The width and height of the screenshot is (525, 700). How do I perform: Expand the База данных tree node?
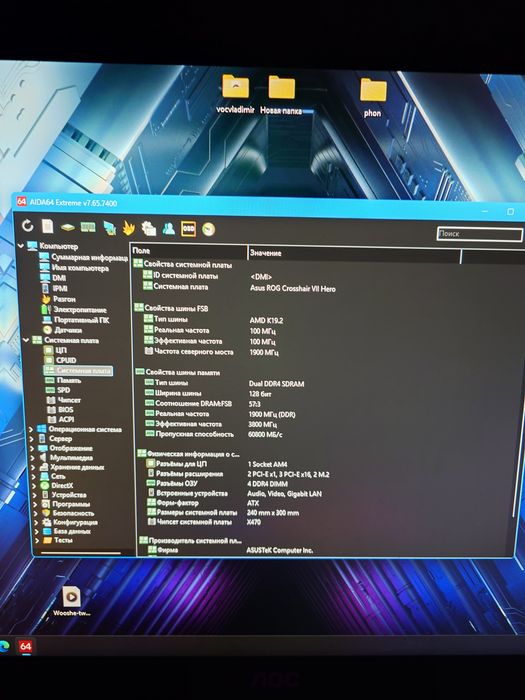click(36, 531)
